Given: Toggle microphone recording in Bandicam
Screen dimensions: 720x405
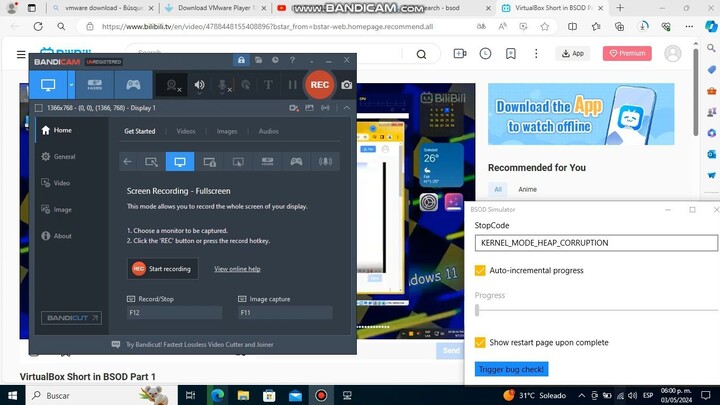Looking at the screenshot, I should pyautogui.click(x=222, y=85).
